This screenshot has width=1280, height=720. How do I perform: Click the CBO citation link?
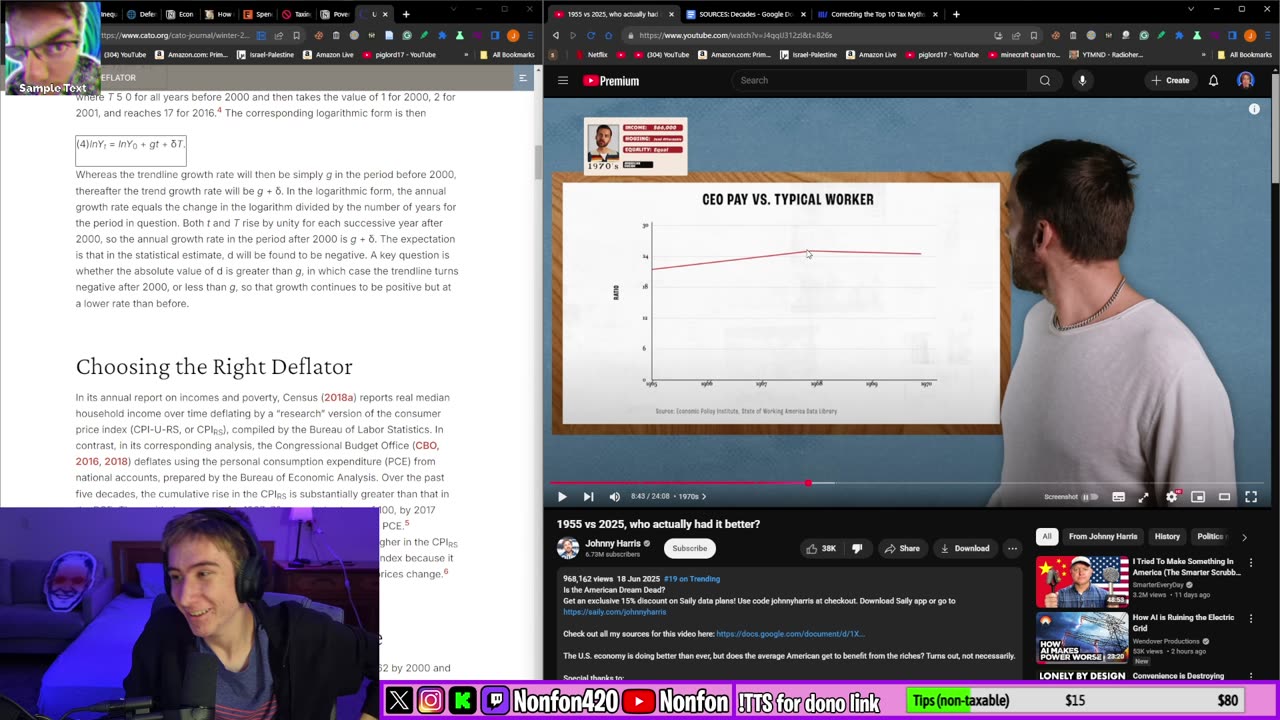pos(426,445)
